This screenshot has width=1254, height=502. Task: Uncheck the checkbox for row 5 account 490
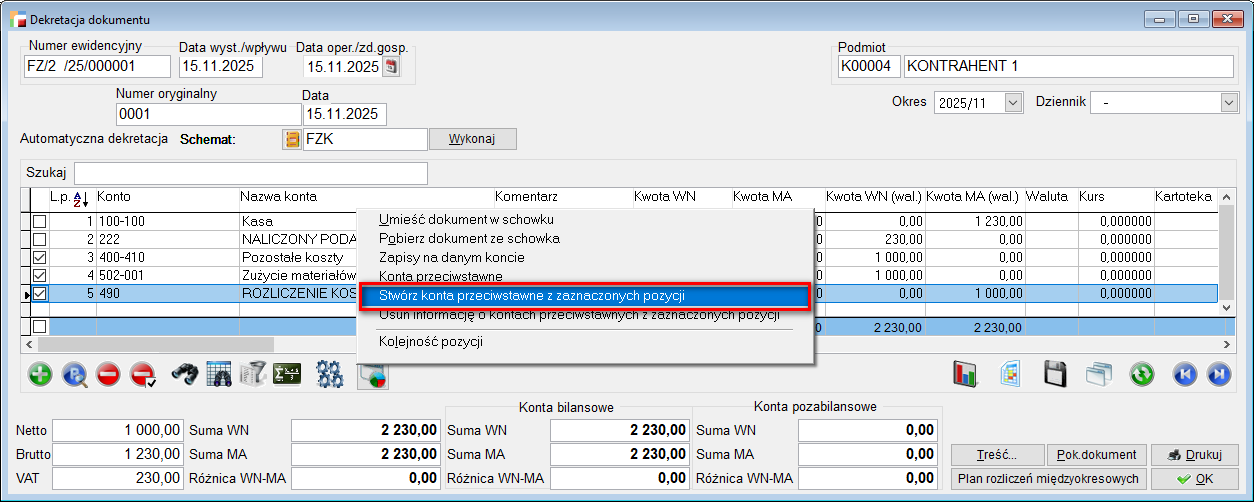(39, 294)
